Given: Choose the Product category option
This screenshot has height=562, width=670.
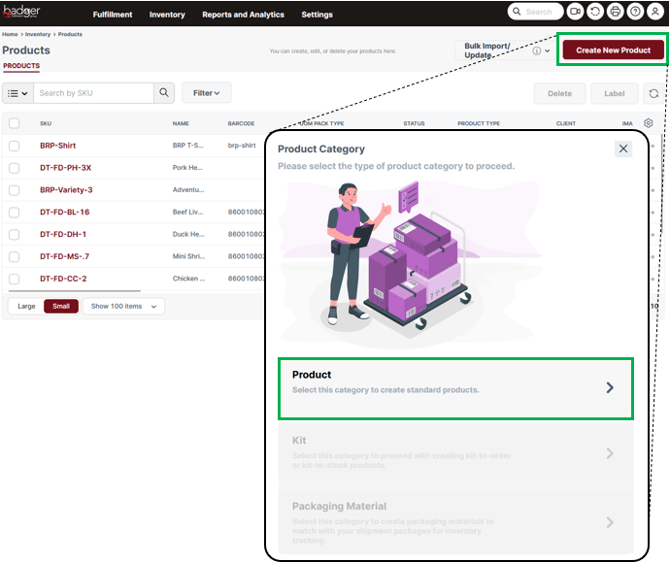Looking at the screenshot, I should [x=455, y=388].
